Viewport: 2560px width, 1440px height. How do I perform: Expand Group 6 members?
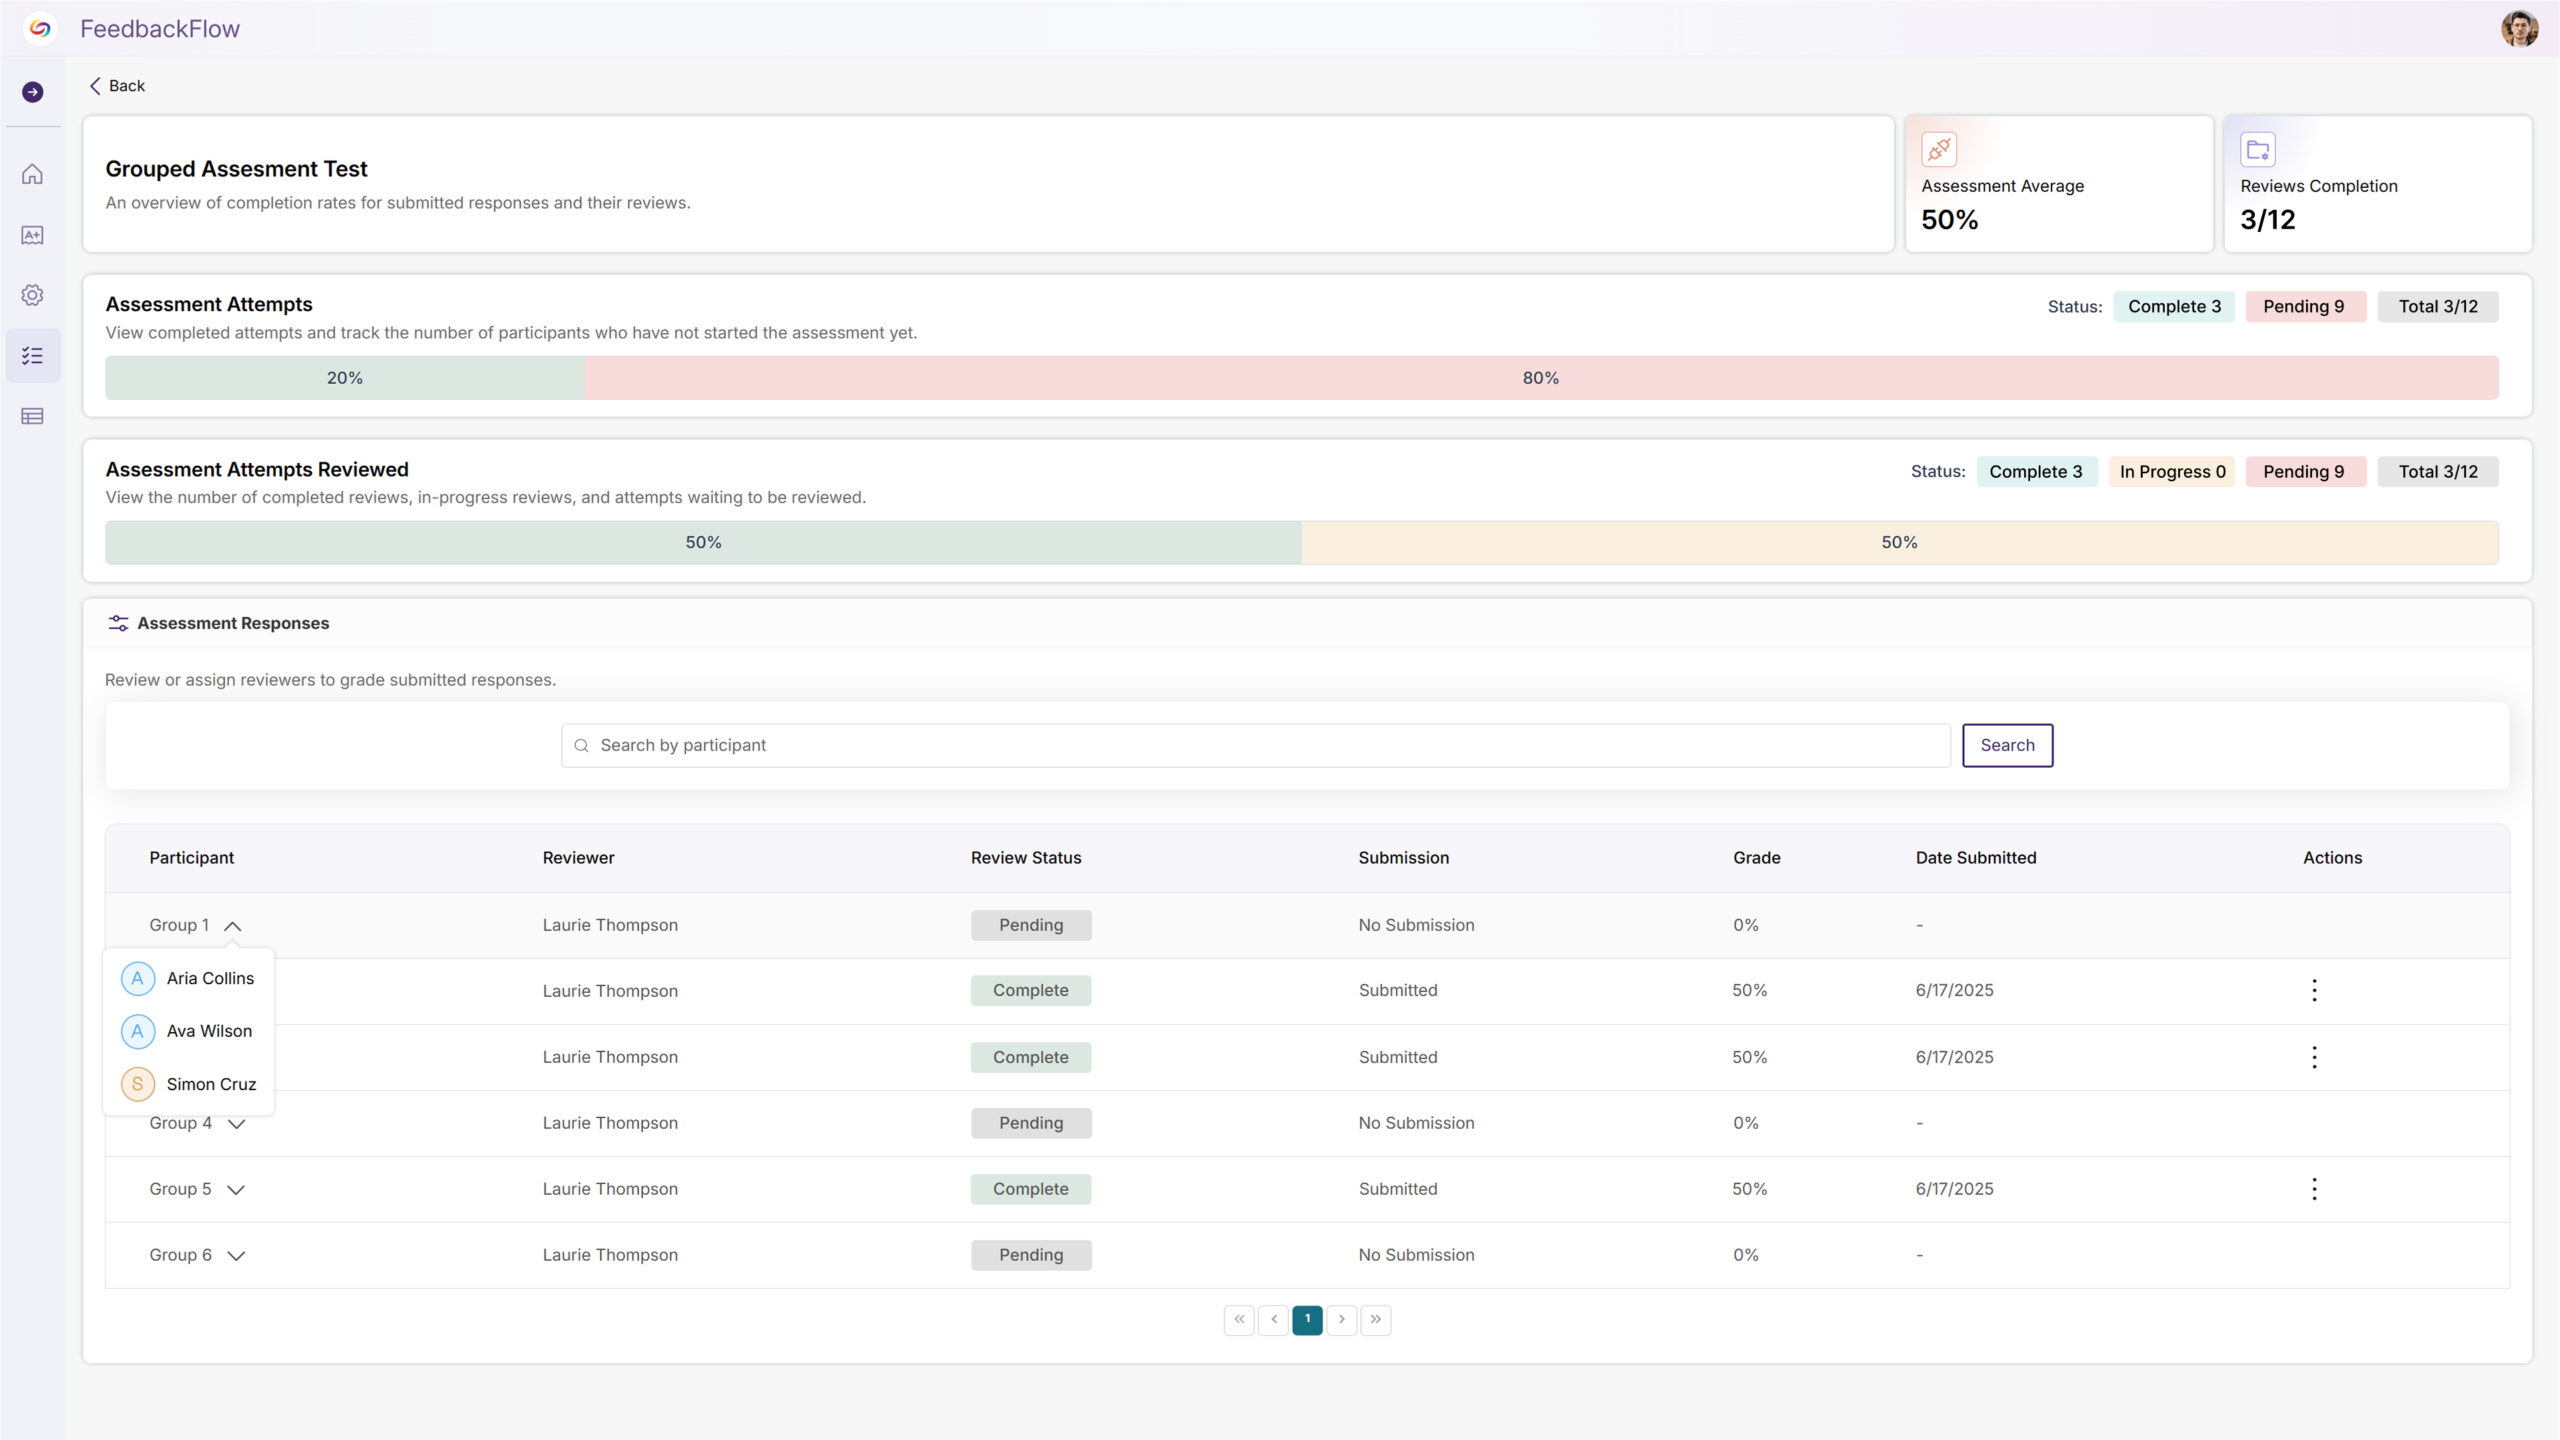(236, 1256)
